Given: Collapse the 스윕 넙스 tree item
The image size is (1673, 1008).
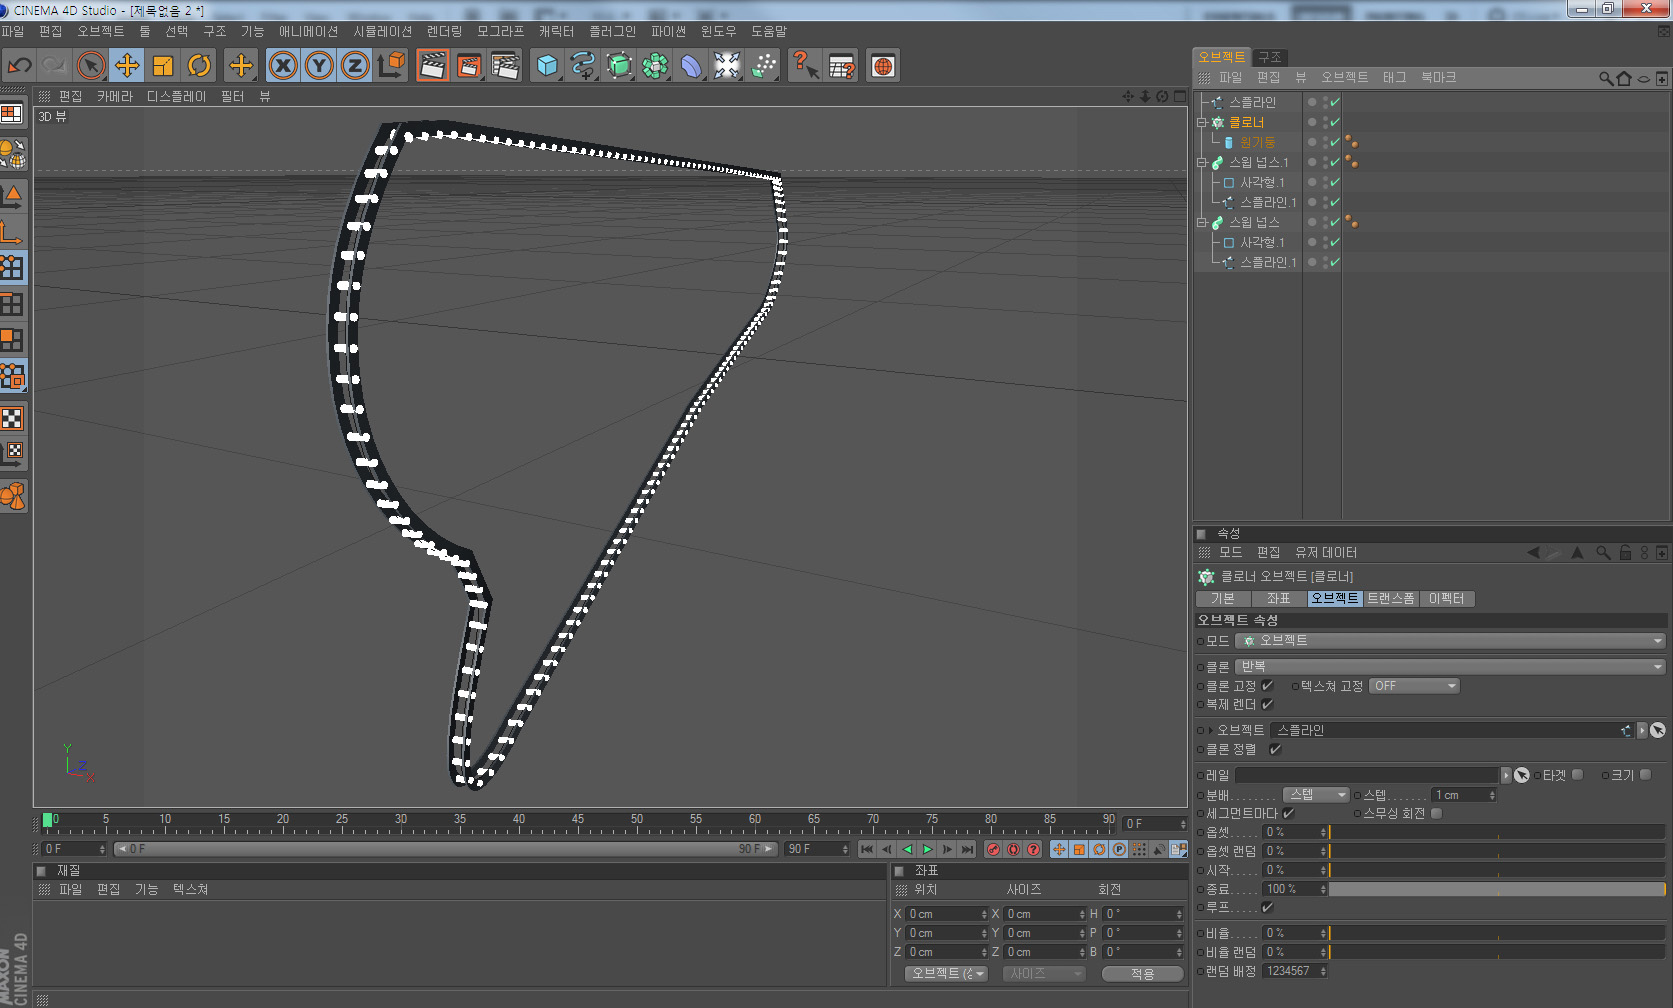Looking at the screenshot, I should click(1202, 222).
